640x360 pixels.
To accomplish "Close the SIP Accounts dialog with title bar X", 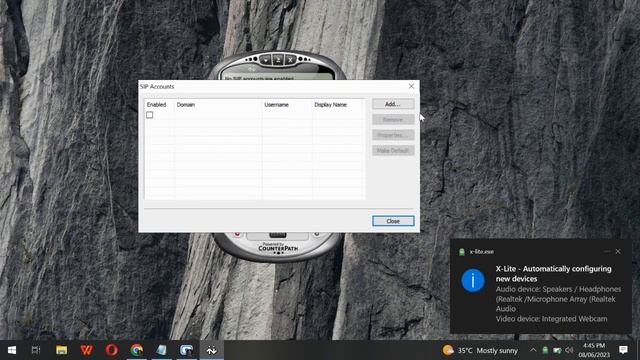I will pos(411,86).
